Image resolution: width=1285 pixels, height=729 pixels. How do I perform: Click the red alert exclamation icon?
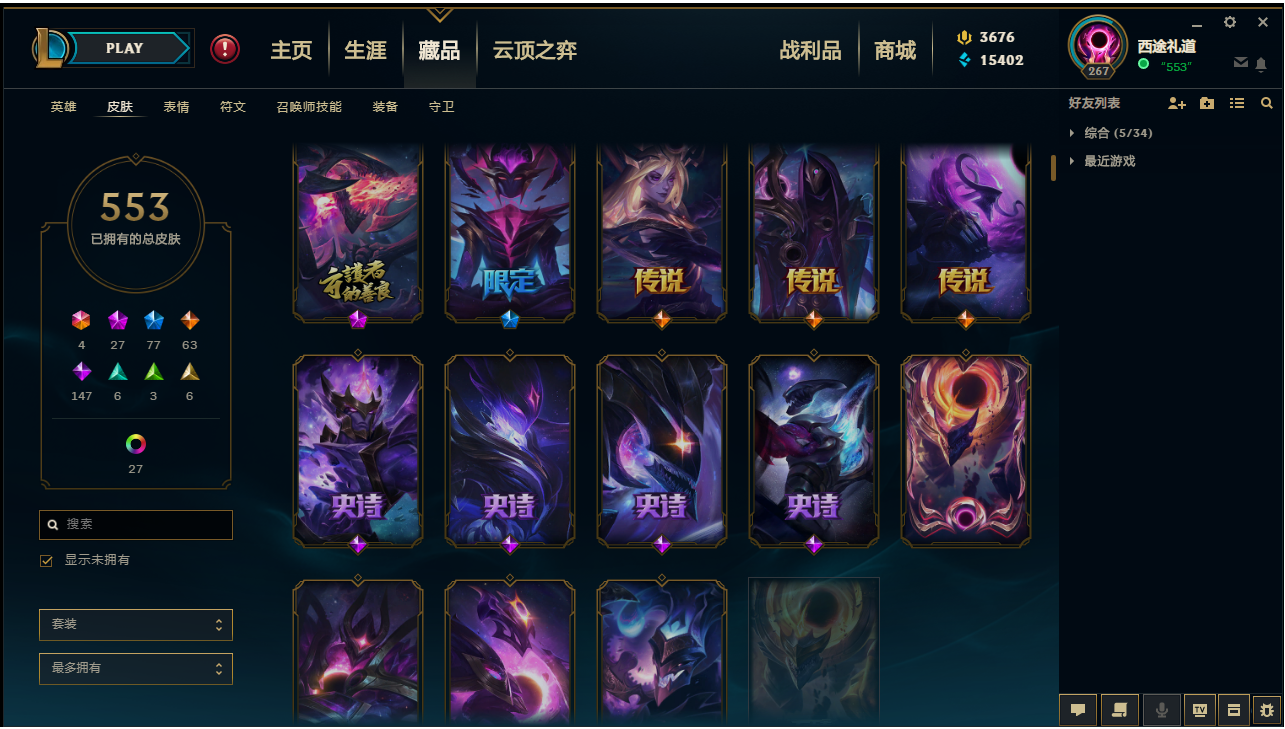(225, 48)
